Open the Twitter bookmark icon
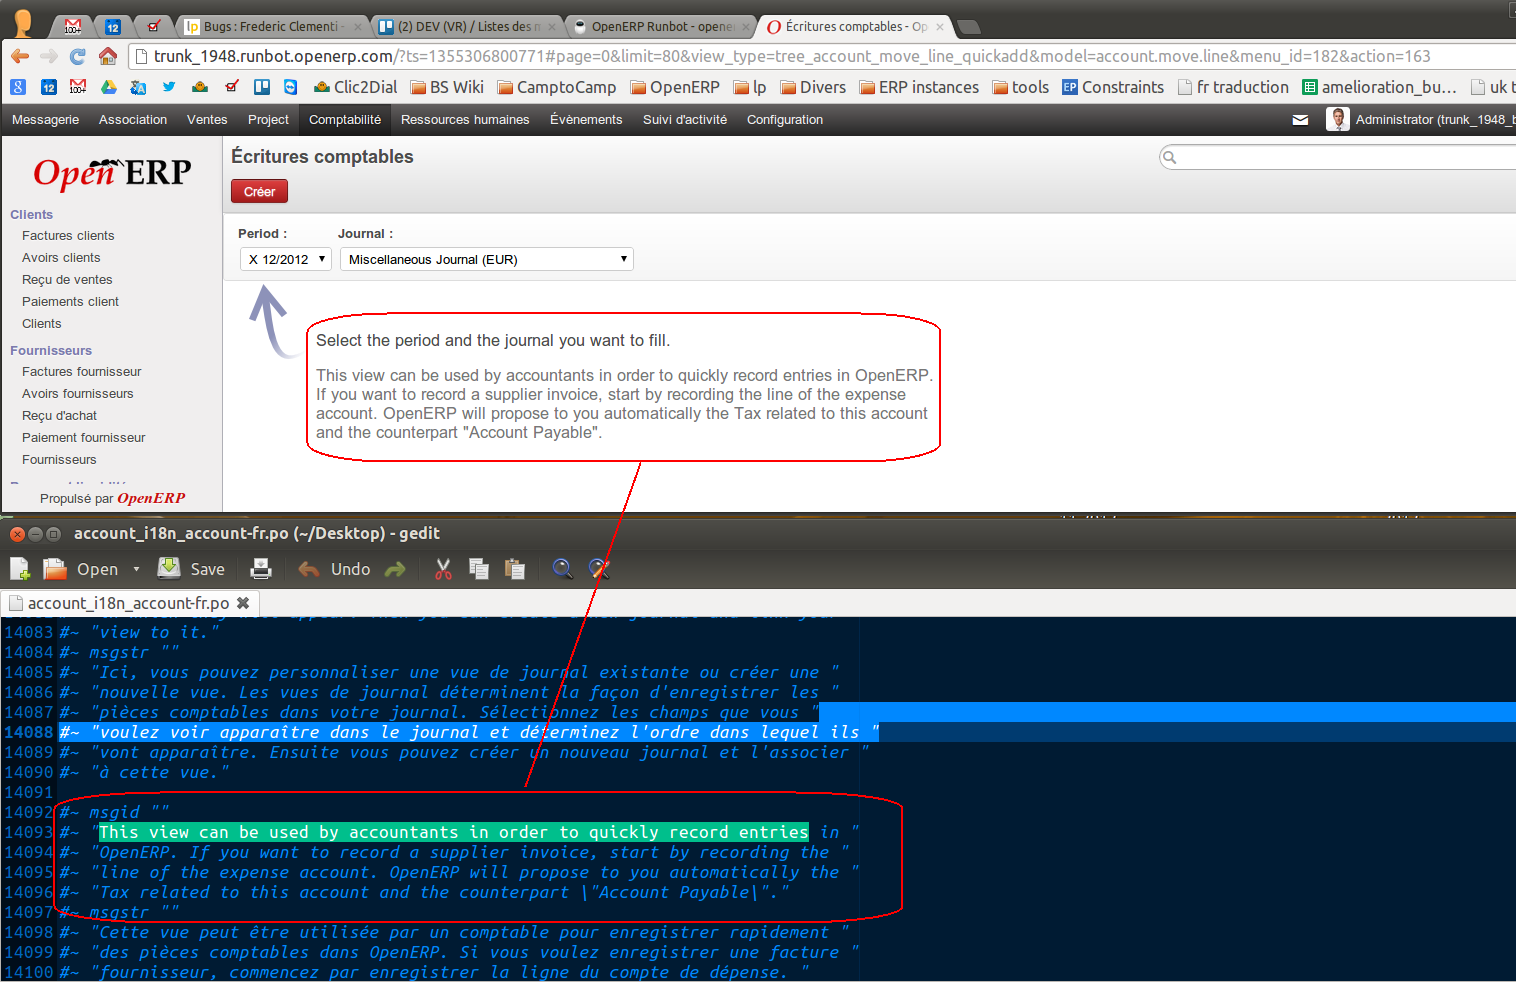 [x=169, y=87]
